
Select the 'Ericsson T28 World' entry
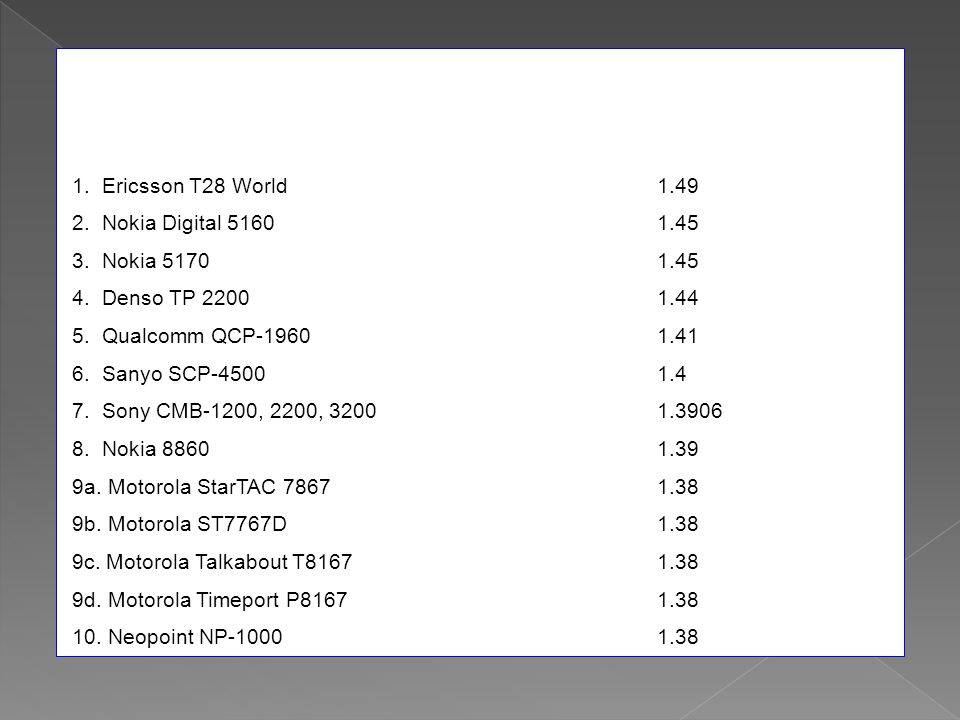[x=194, y=186]
